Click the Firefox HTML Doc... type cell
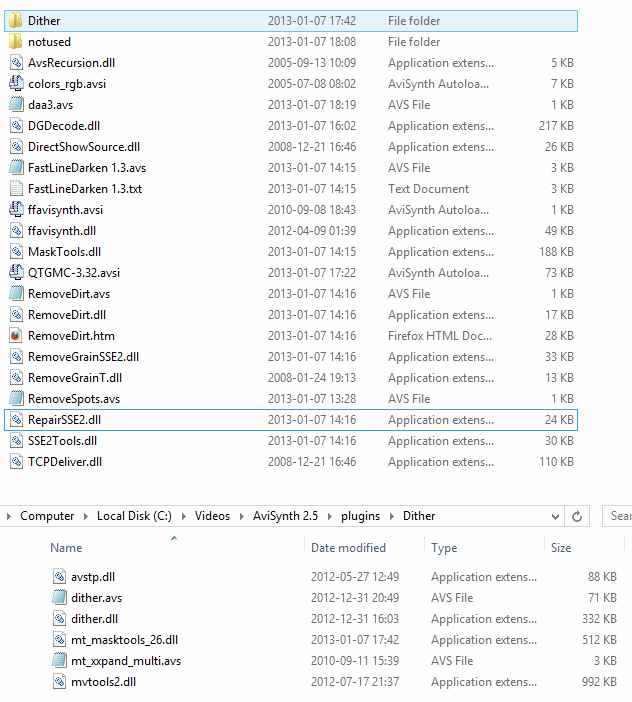This screenshot has width=632, height=702. [440, 336]
